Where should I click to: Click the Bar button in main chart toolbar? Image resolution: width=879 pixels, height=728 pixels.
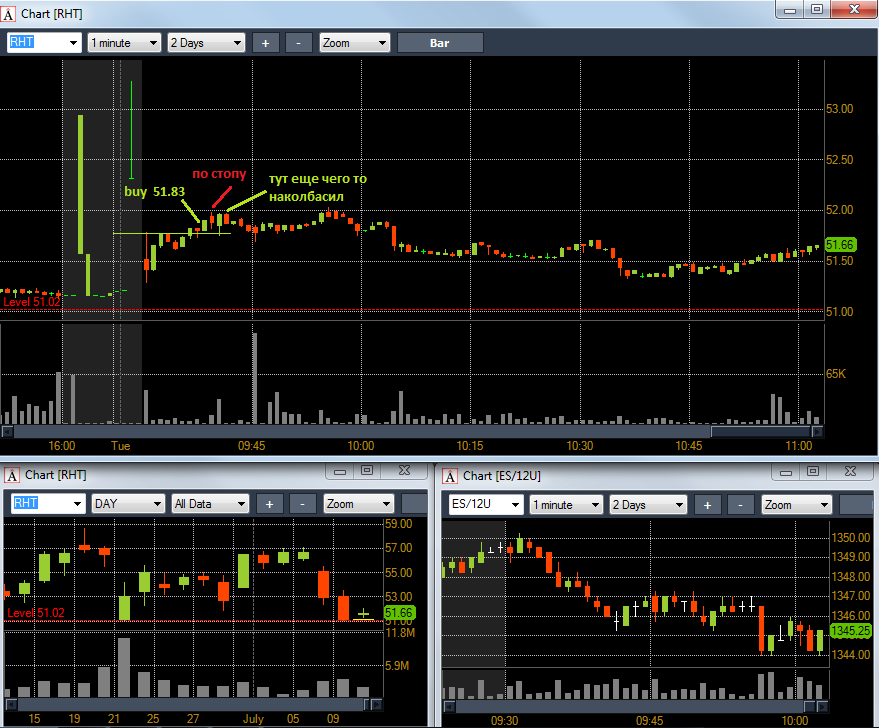pyautogui.click(x=440, y=43)
